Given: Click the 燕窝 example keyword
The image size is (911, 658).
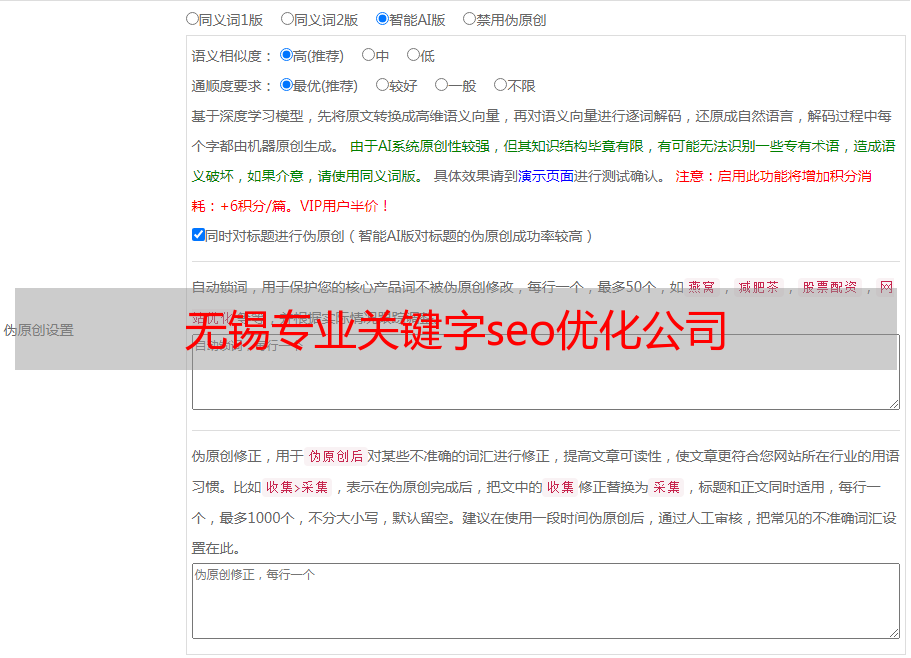Looking at the screenshot, I should coord(701,287).
